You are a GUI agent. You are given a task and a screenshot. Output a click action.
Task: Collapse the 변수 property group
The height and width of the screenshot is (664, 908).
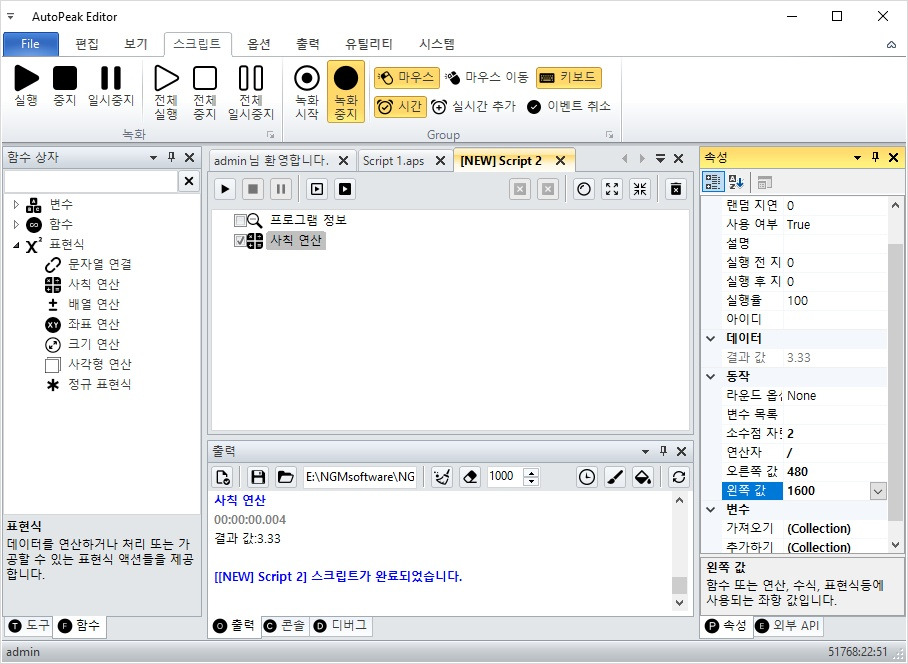(x=711, y=510)
